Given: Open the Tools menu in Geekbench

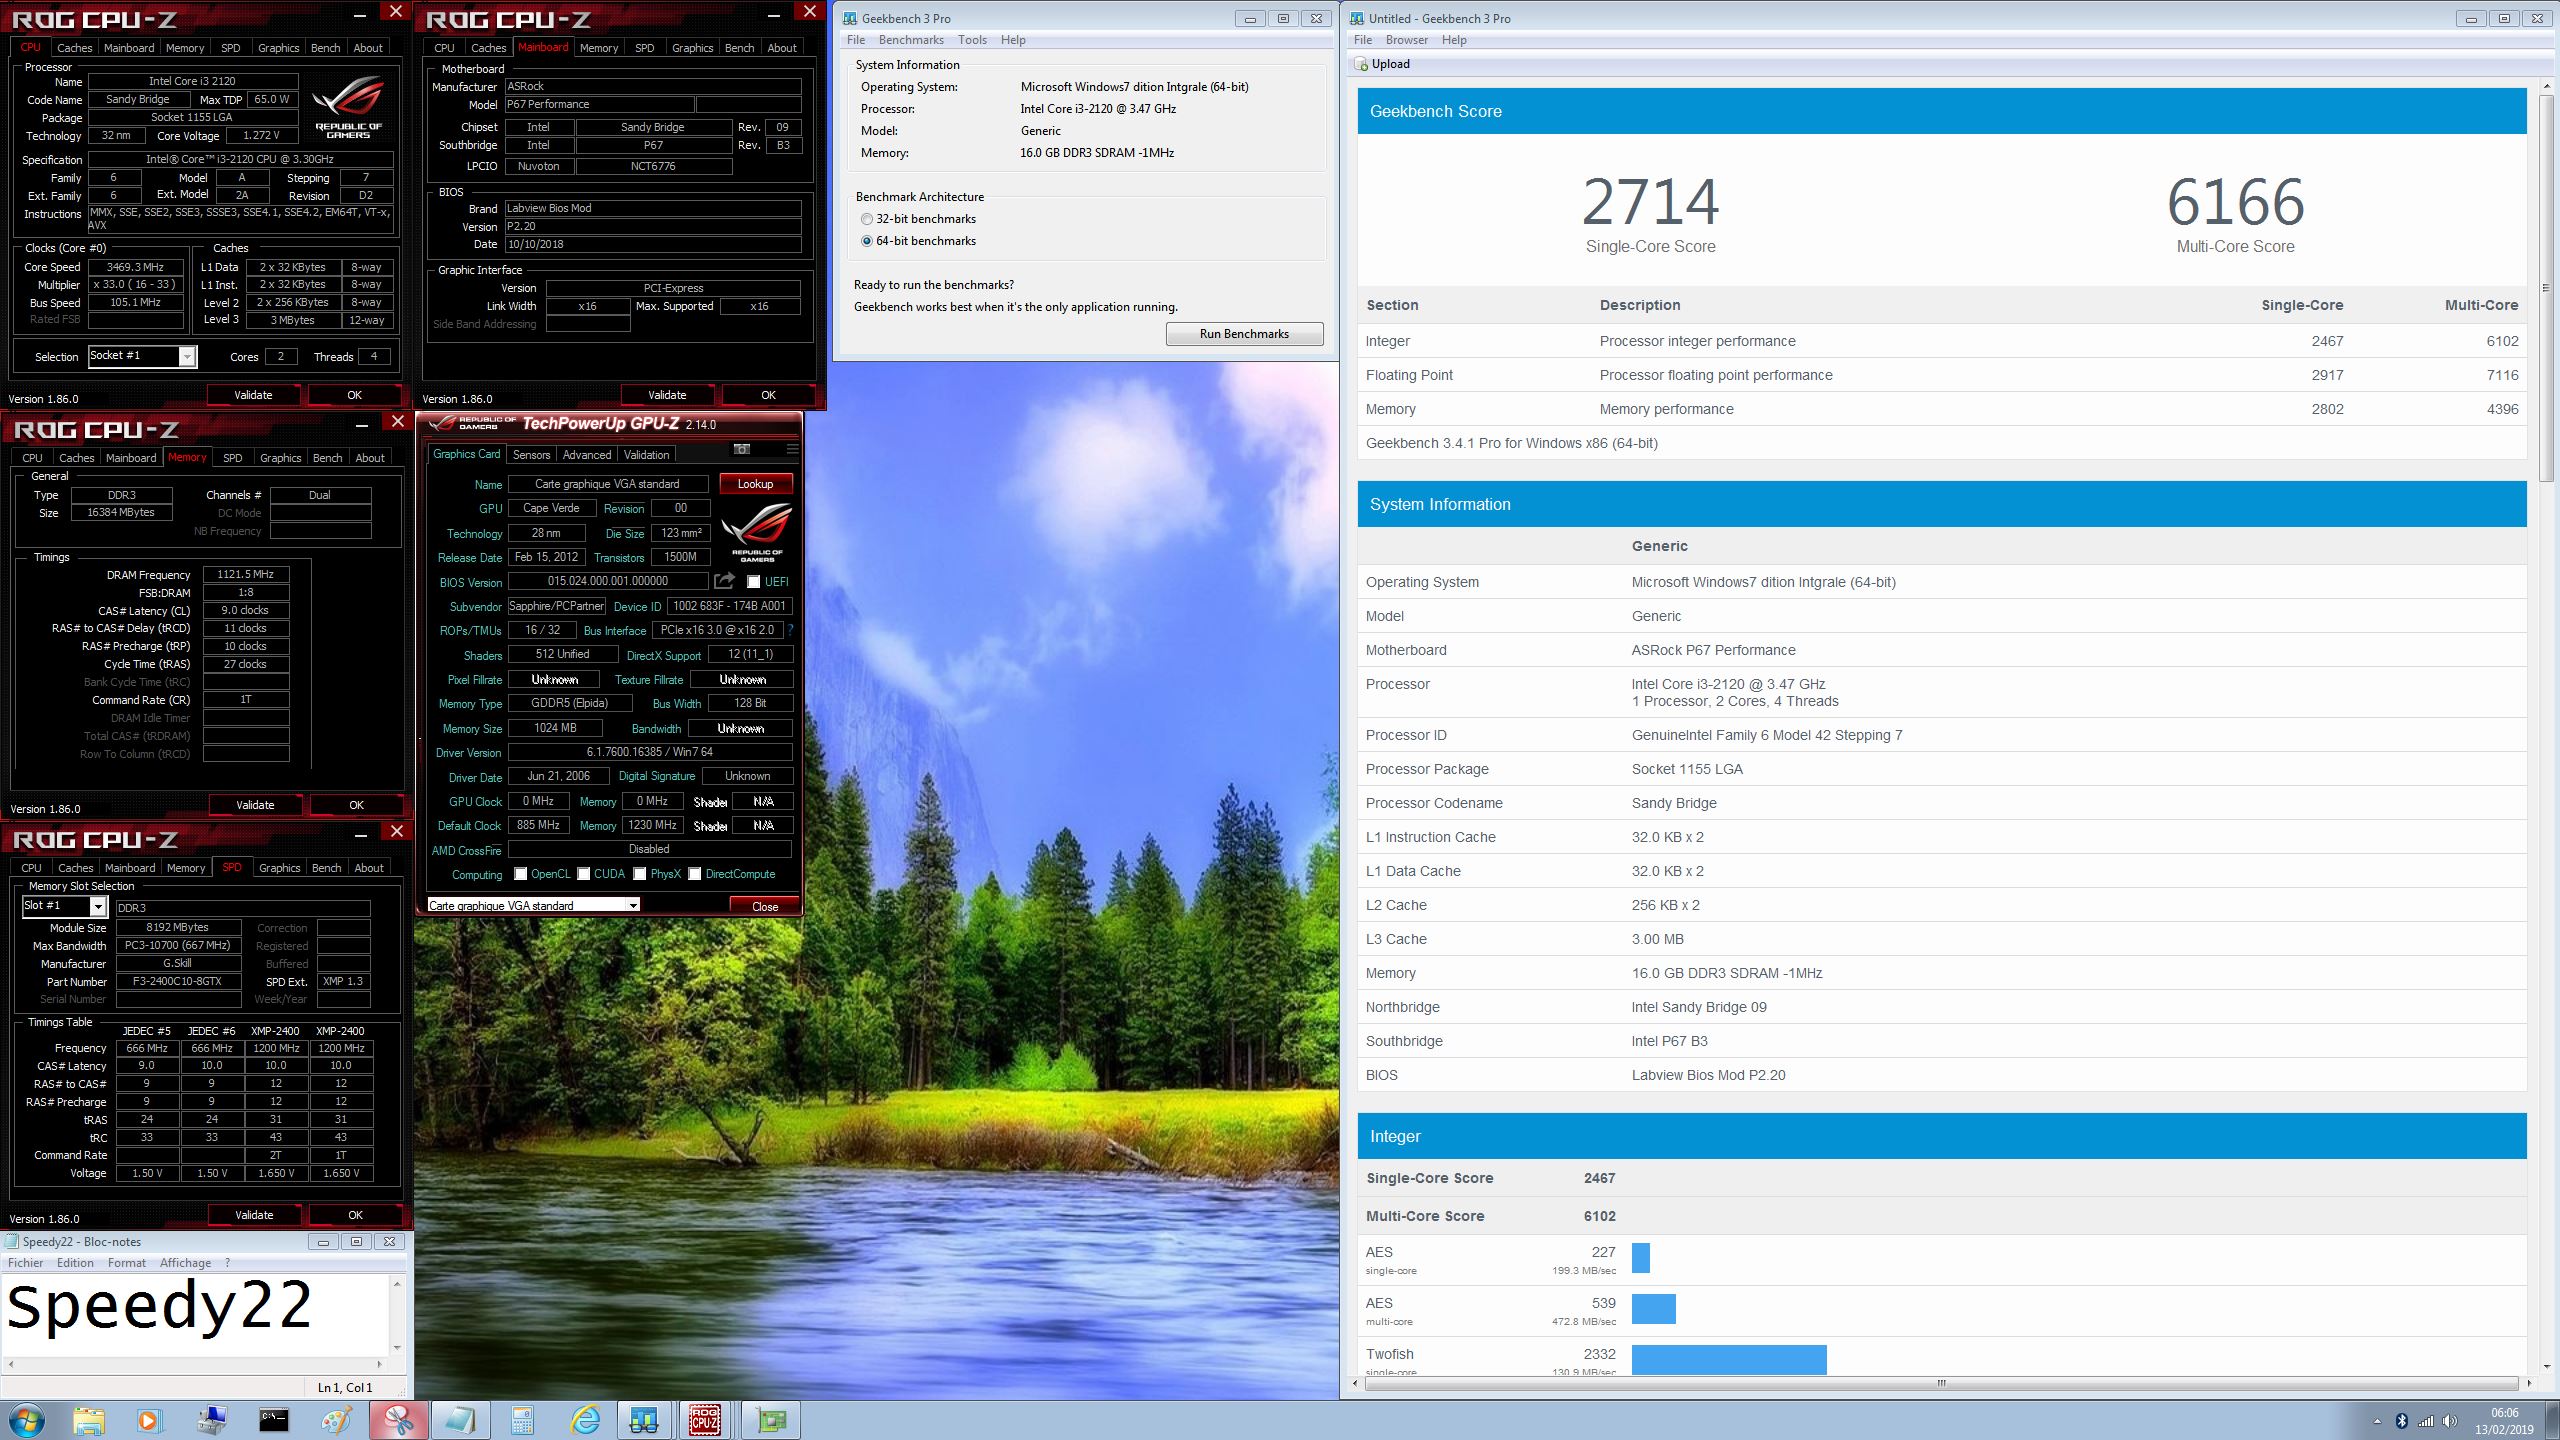Looking at the screenshot, I should pos(972,40).
